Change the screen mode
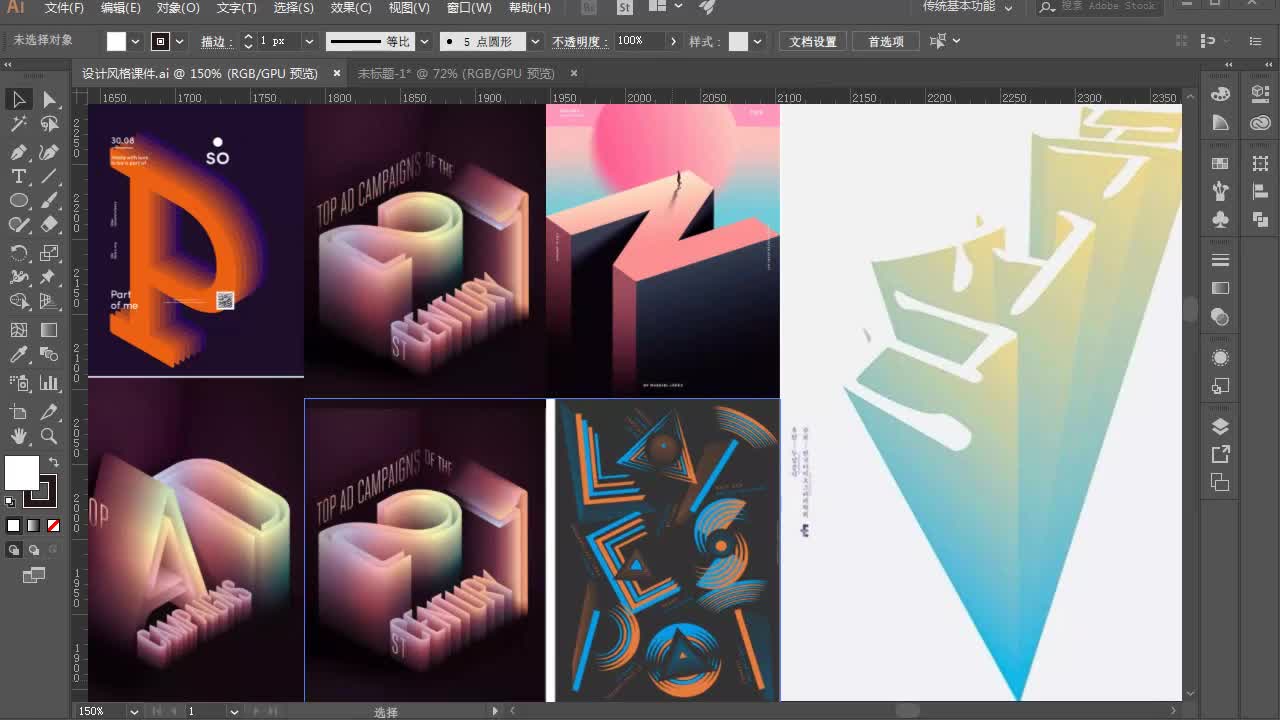Image resolution: width=1280 pixels, height=720 pixels. pyautogui.click(x=34, y=575)
